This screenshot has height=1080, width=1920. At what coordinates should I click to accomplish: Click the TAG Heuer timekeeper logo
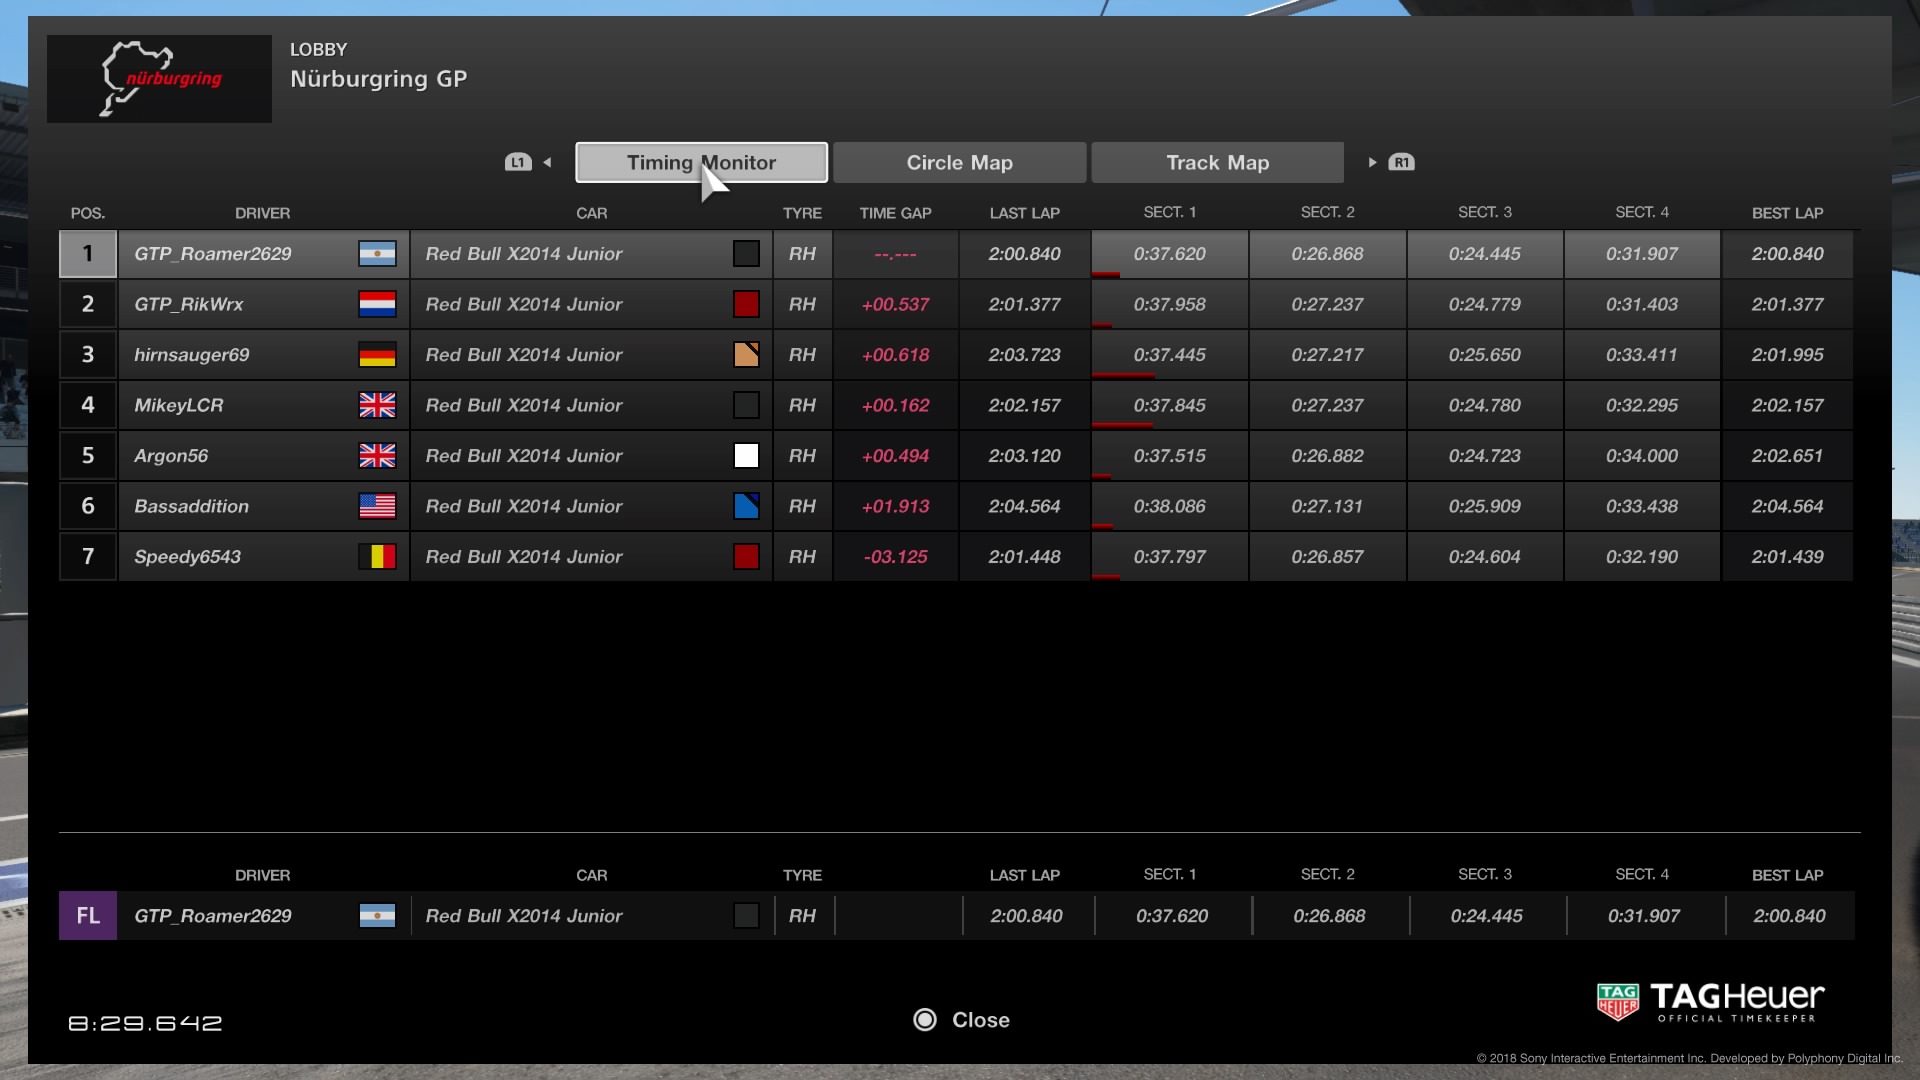1711,1001
